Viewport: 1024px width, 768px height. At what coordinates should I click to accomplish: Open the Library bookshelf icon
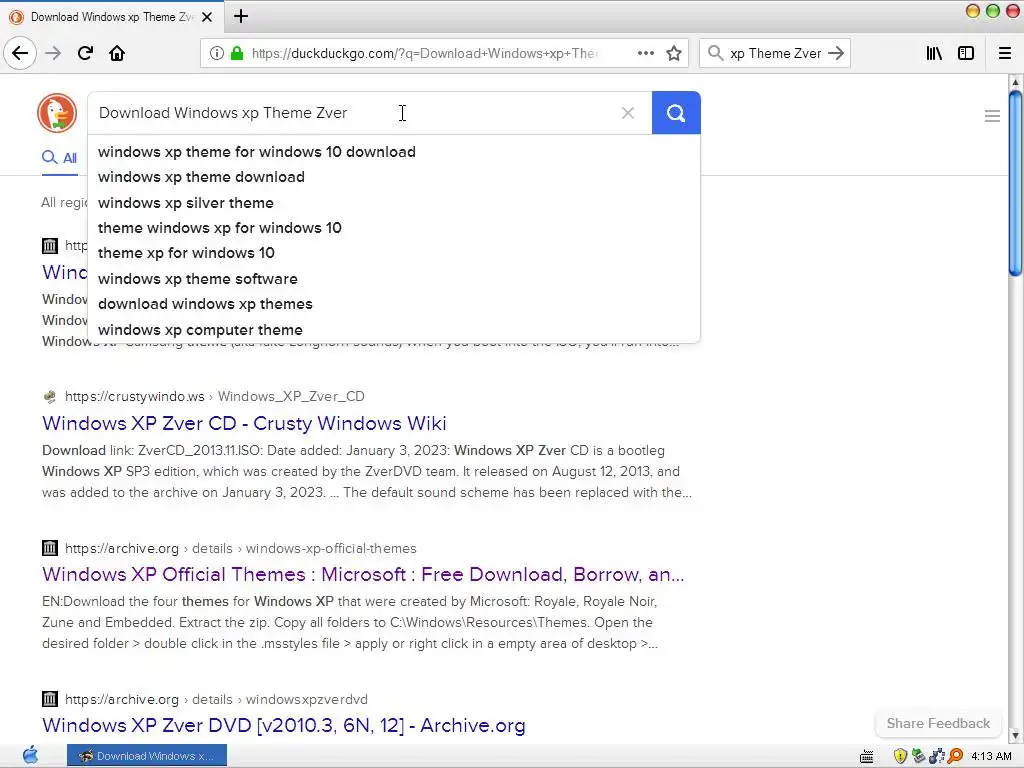[934, 54]
